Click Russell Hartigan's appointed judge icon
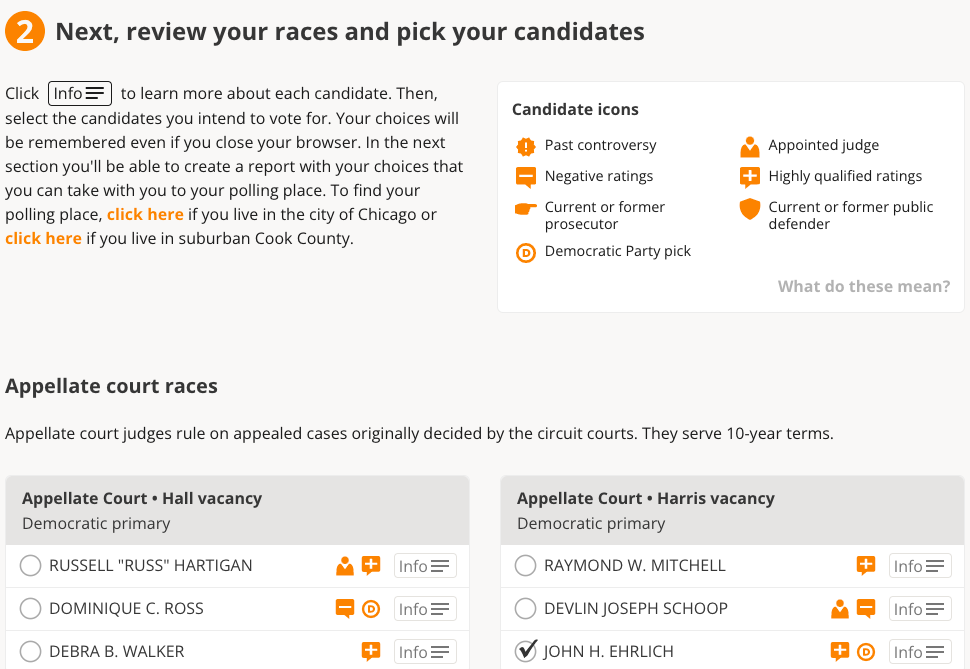This screenshot has height=669, width=970. 345,566
